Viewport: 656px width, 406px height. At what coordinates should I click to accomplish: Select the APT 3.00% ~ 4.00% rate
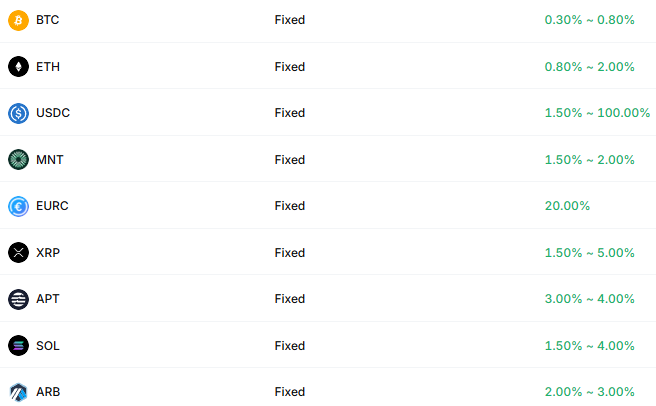tap(589, 299)
